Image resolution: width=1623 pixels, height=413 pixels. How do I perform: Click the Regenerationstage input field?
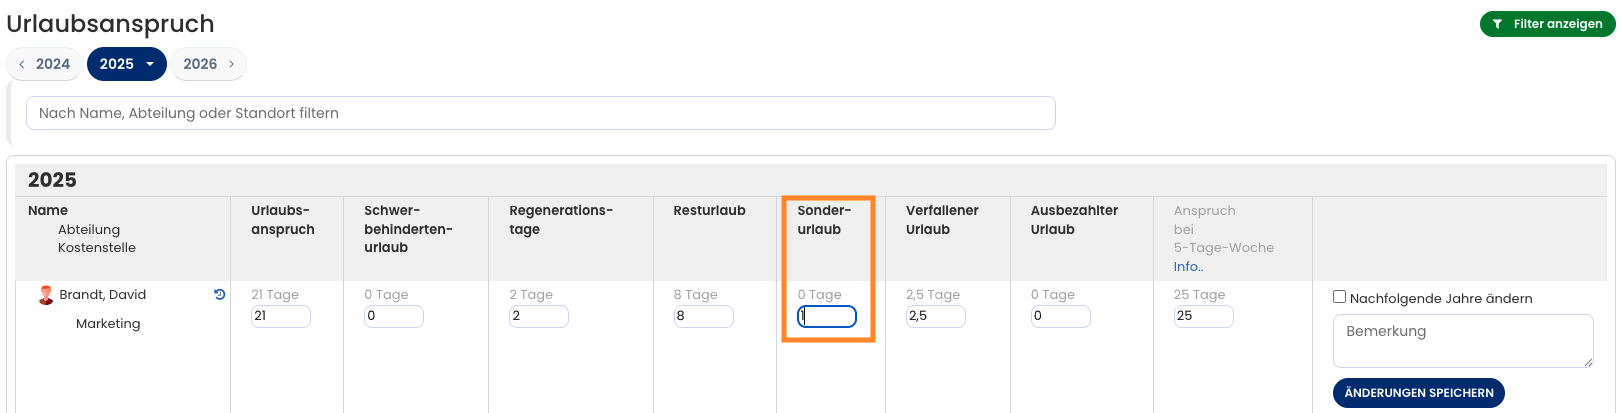point(538,316)
